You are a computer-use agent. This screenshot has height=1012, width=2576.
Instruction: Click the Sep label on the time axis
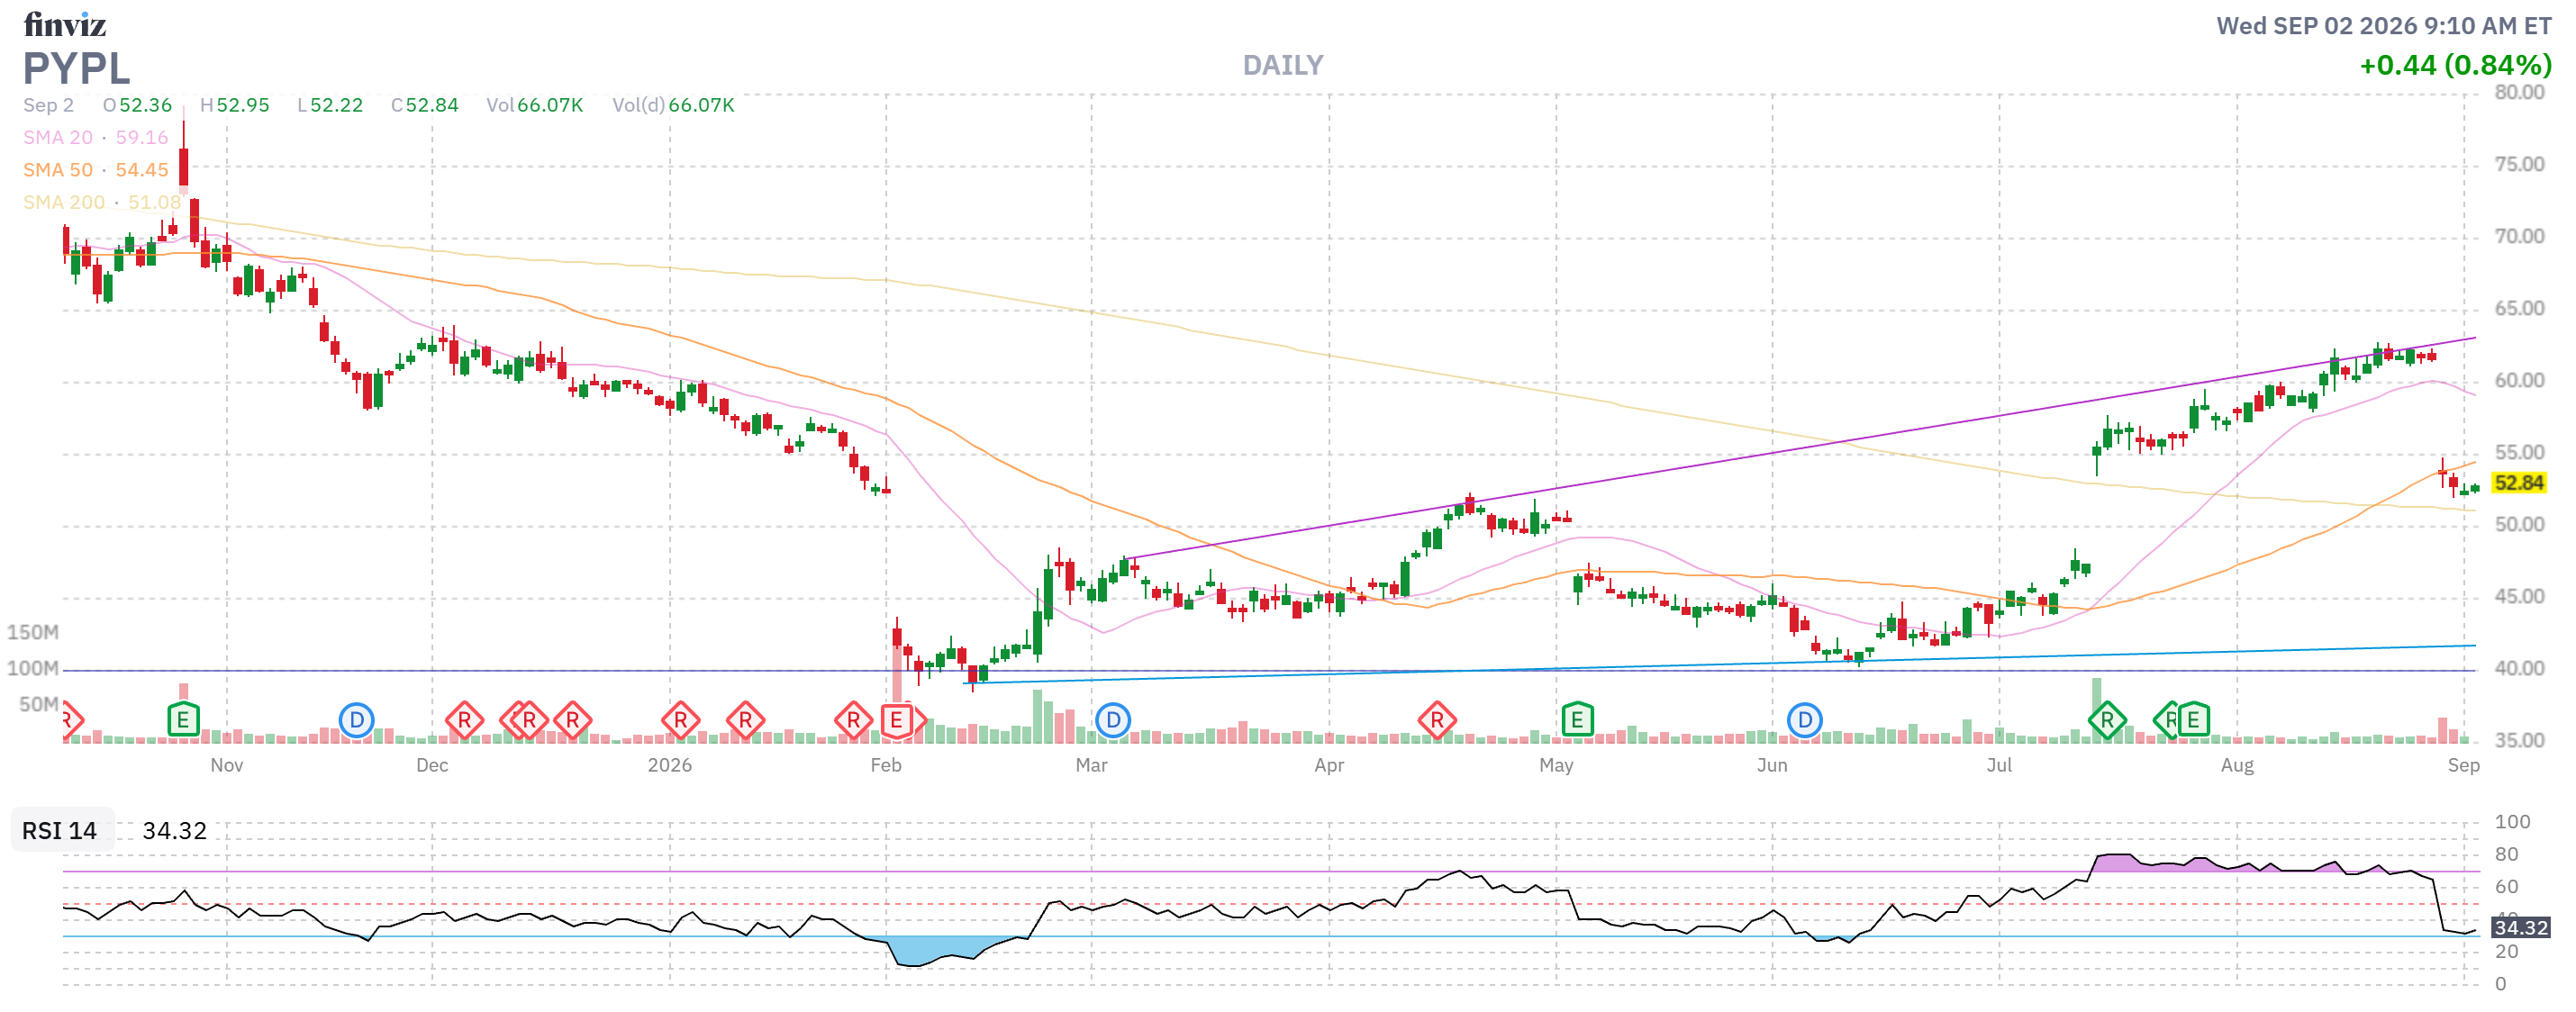[2464, 765]
